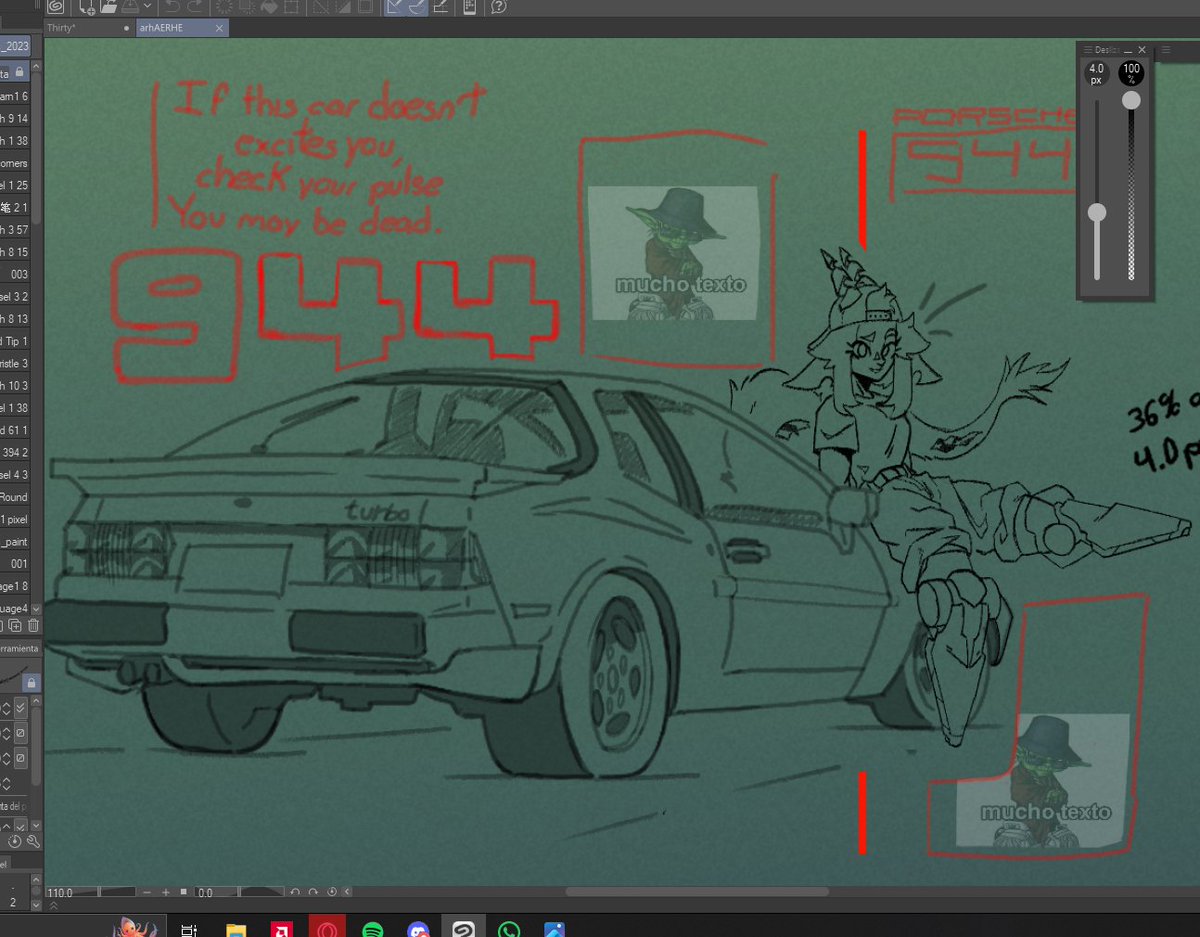The image size is (1200, 937).
Task: Select the 'uage4' sub tool entry
Action: 15,609
